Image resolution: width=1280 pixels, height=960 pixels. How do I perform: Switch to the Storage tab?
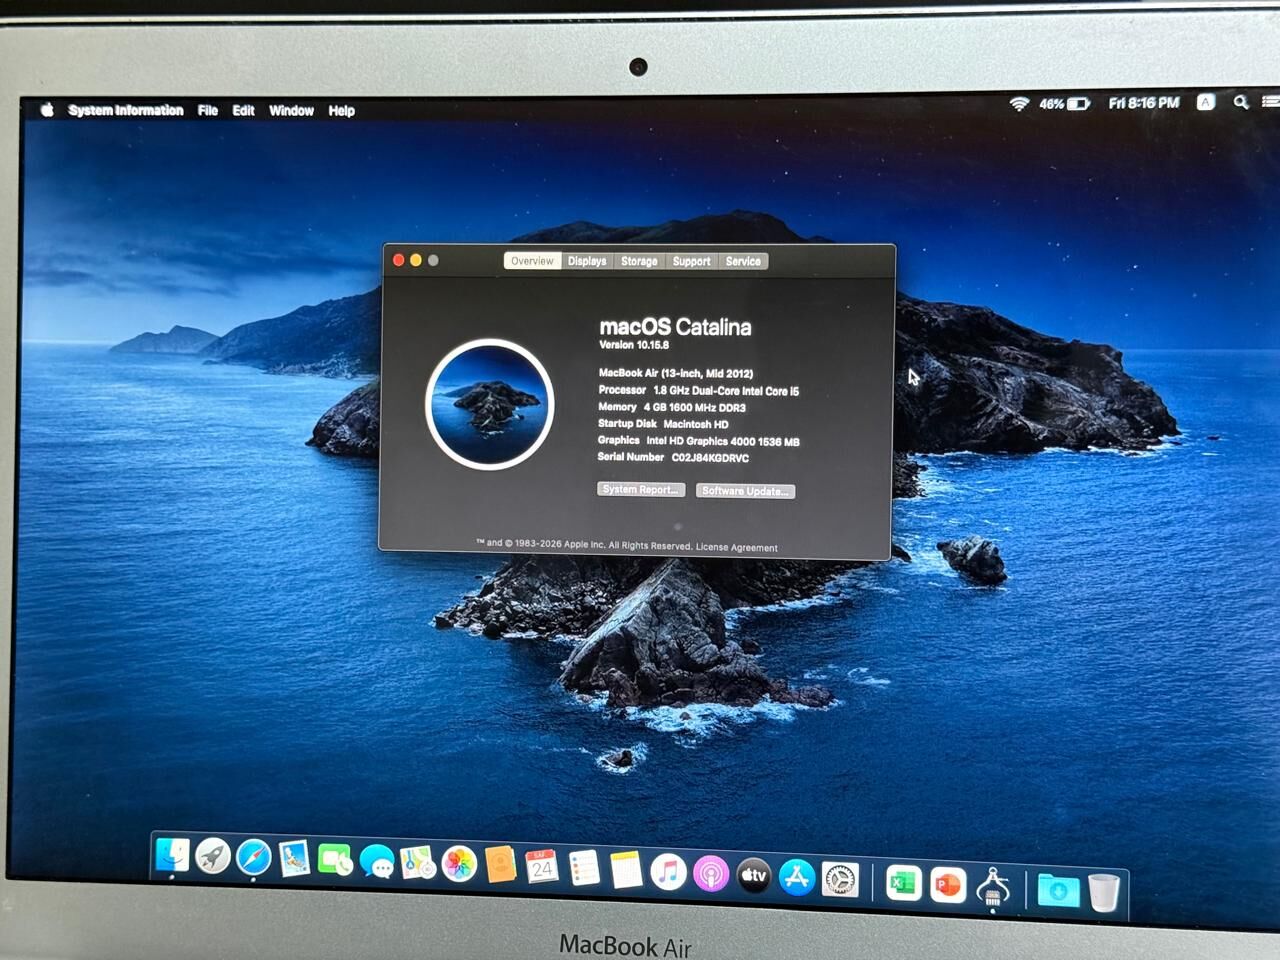[x=639, y=261]
